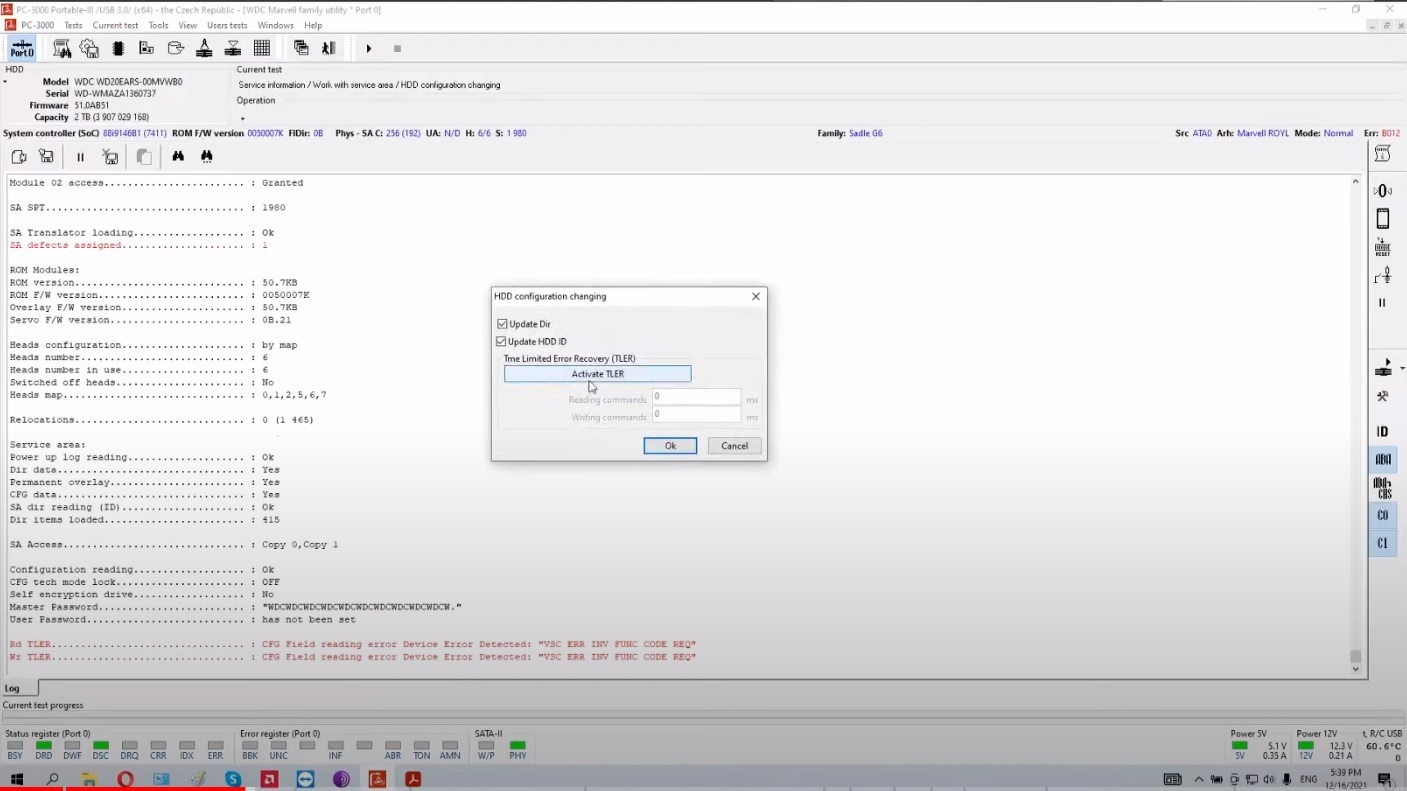Click the ID icon in right sidebar

[1383, 432]
